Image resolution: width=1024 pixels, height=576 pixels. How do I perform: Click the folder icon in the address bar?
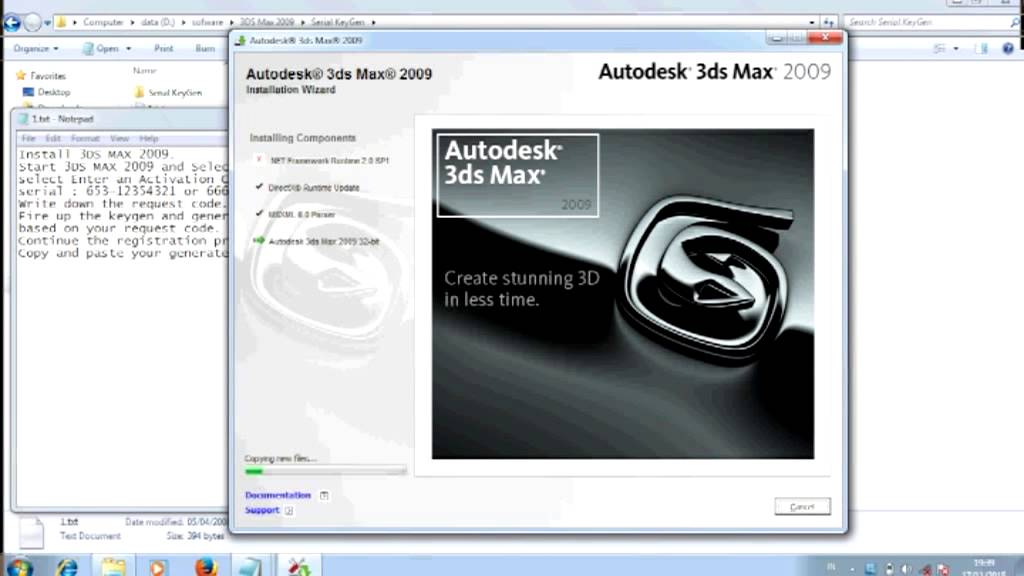(x=61, y=22)
